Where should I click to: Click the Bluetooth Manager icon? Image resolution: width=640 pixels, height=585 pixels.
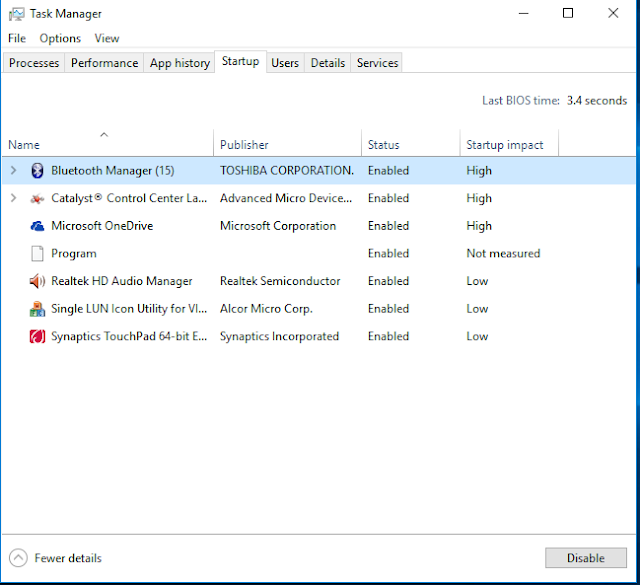pyautogui.click(x=37, y=171)
